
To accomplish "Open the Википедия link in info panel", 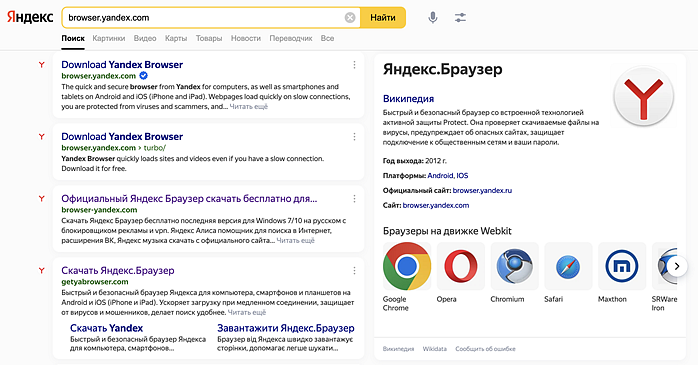I will coord(408,99).
